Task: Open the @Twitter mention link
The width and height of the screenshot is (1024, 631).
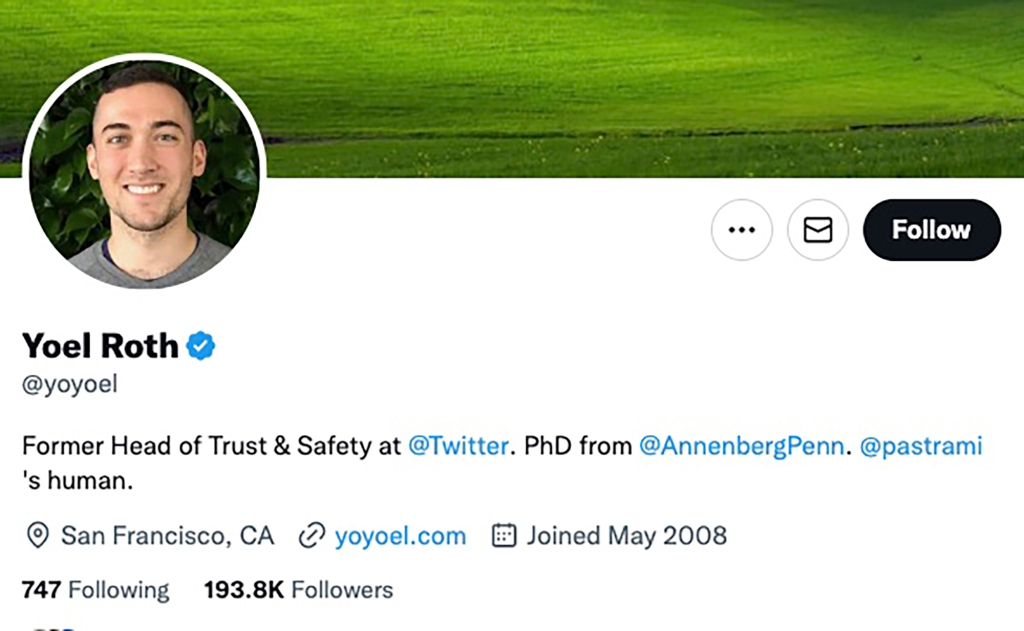Action: click(x=458, y=446)
